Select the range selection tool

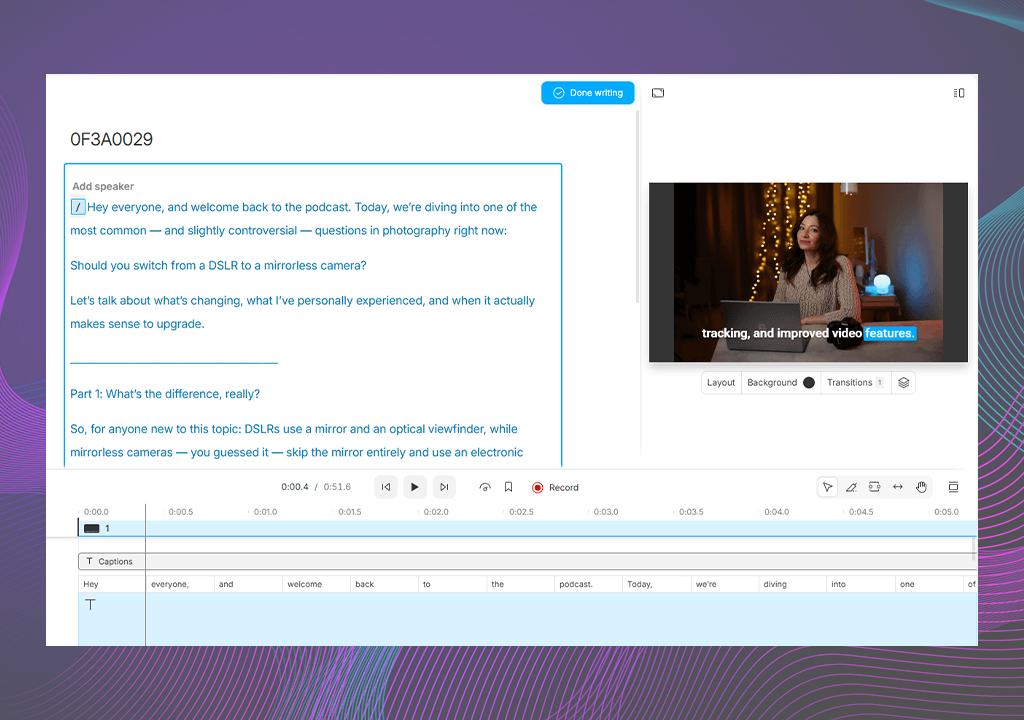click(874, 487)
